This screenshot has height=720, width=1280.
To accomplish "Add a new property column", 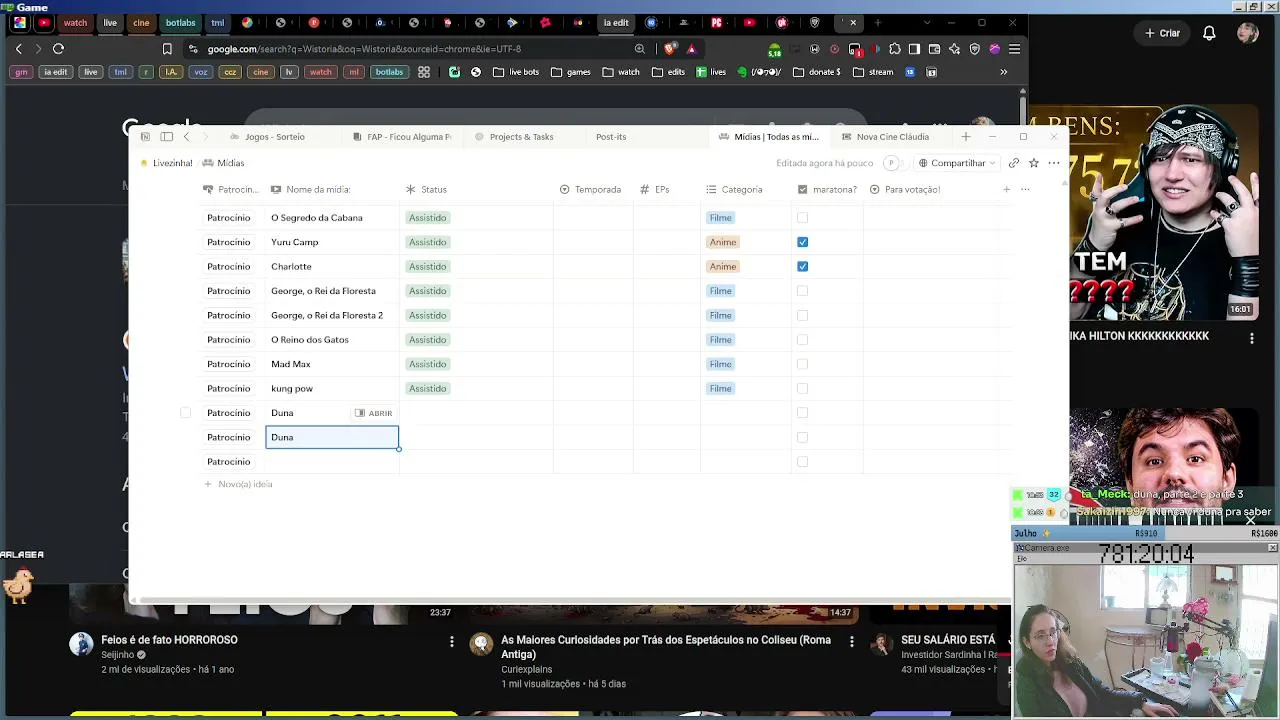I will [x=1007, y=189].
